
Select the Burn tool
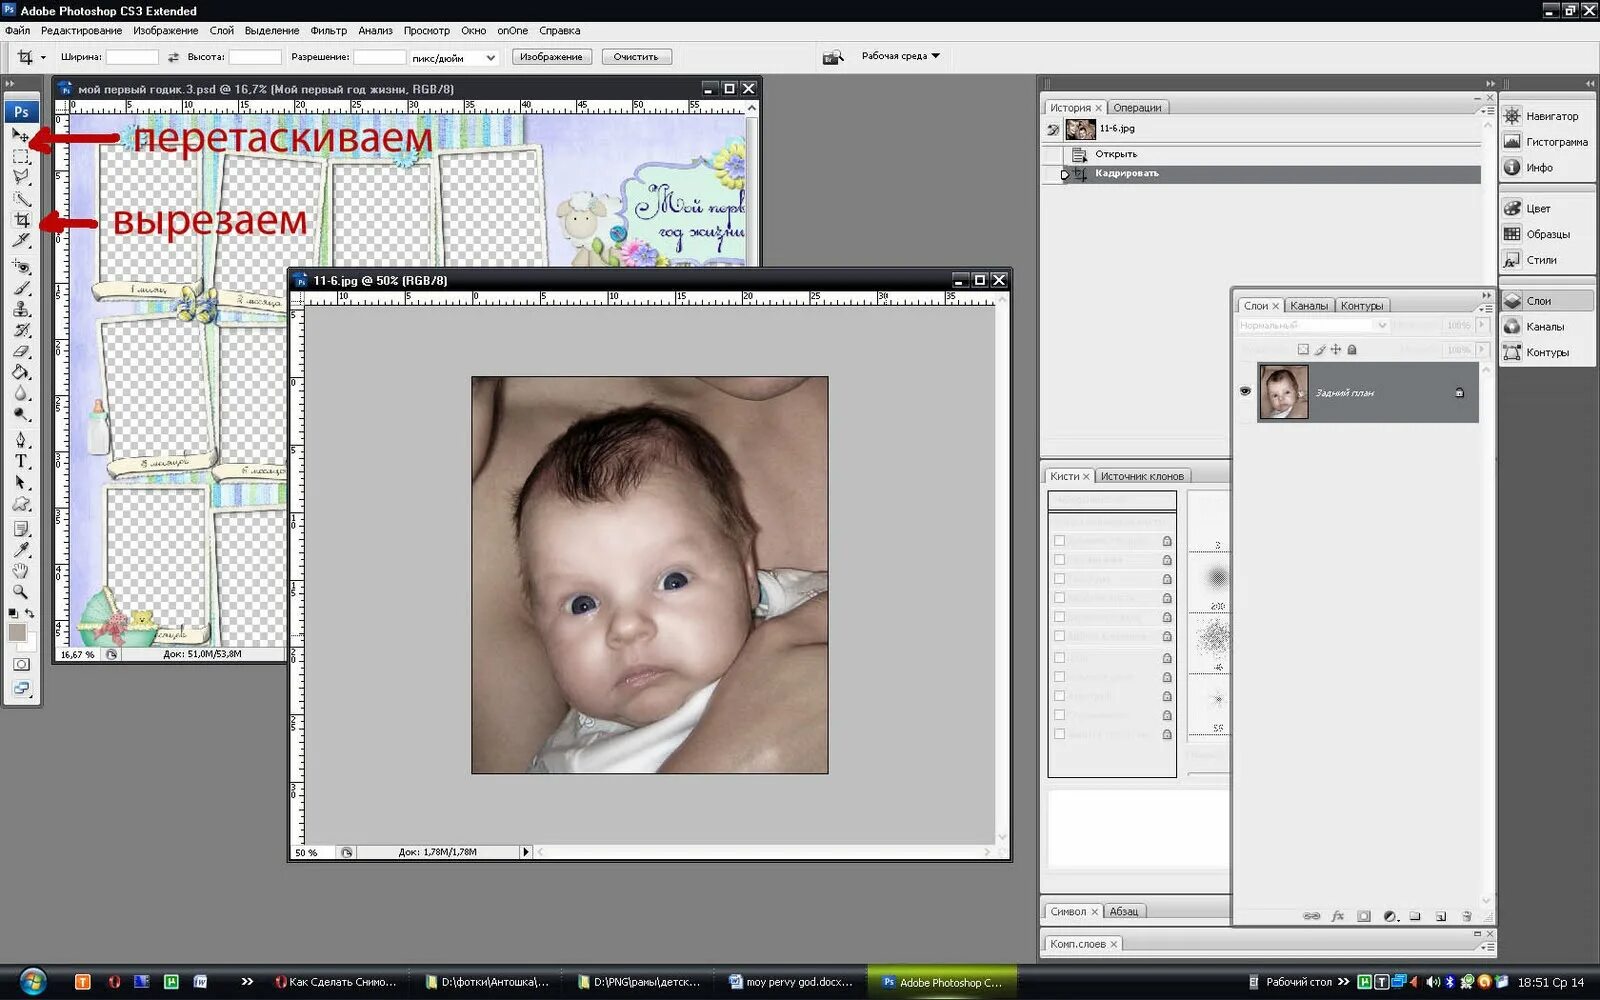[x=20, y=414]
